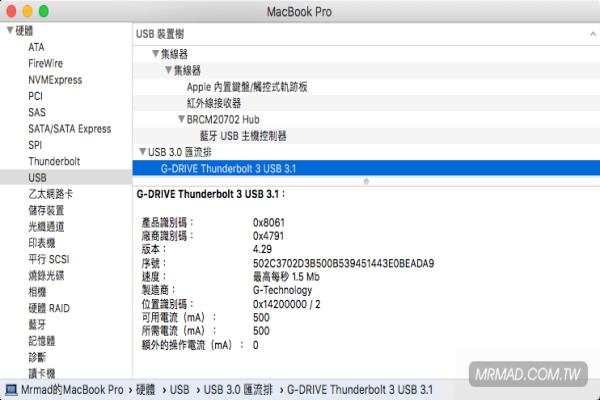This screenshot has height=400, width=600.
Task: Select 診斷 in the sidebar
Action: tap(37, 358)
